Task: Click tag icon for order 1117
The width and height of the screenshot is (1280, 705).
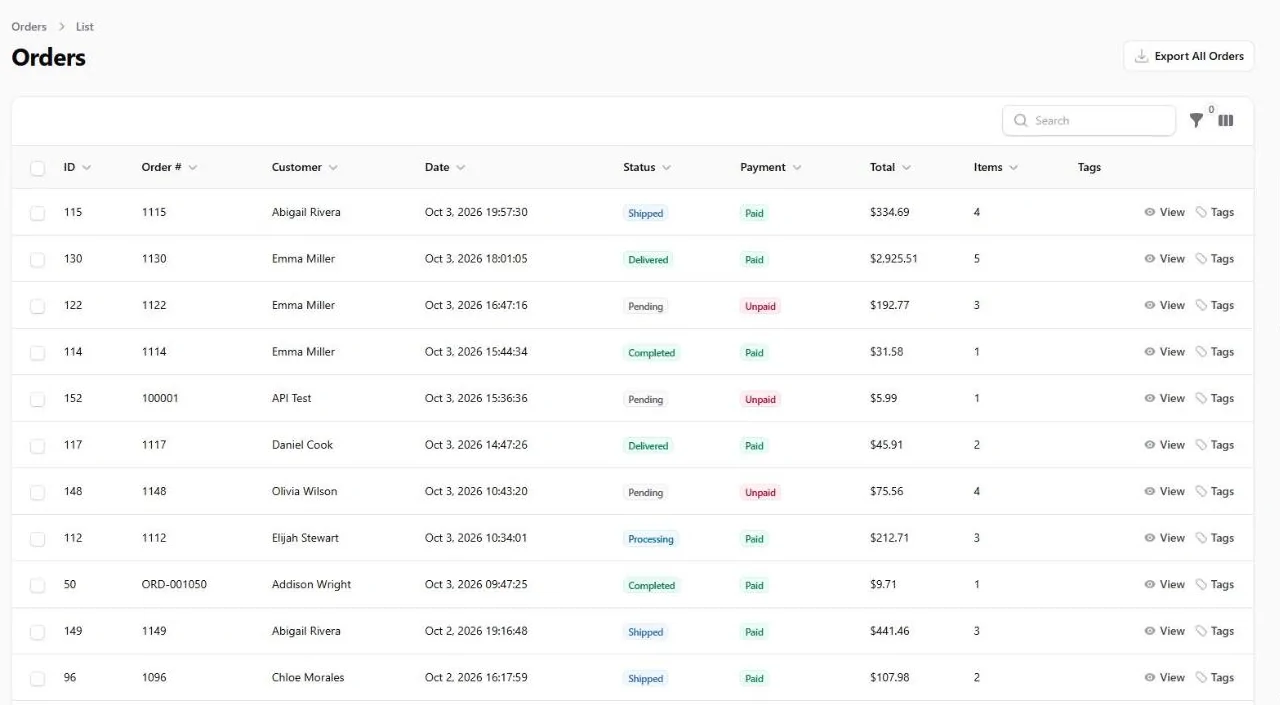Action: pyautogui.click(x=1201, y=445)
